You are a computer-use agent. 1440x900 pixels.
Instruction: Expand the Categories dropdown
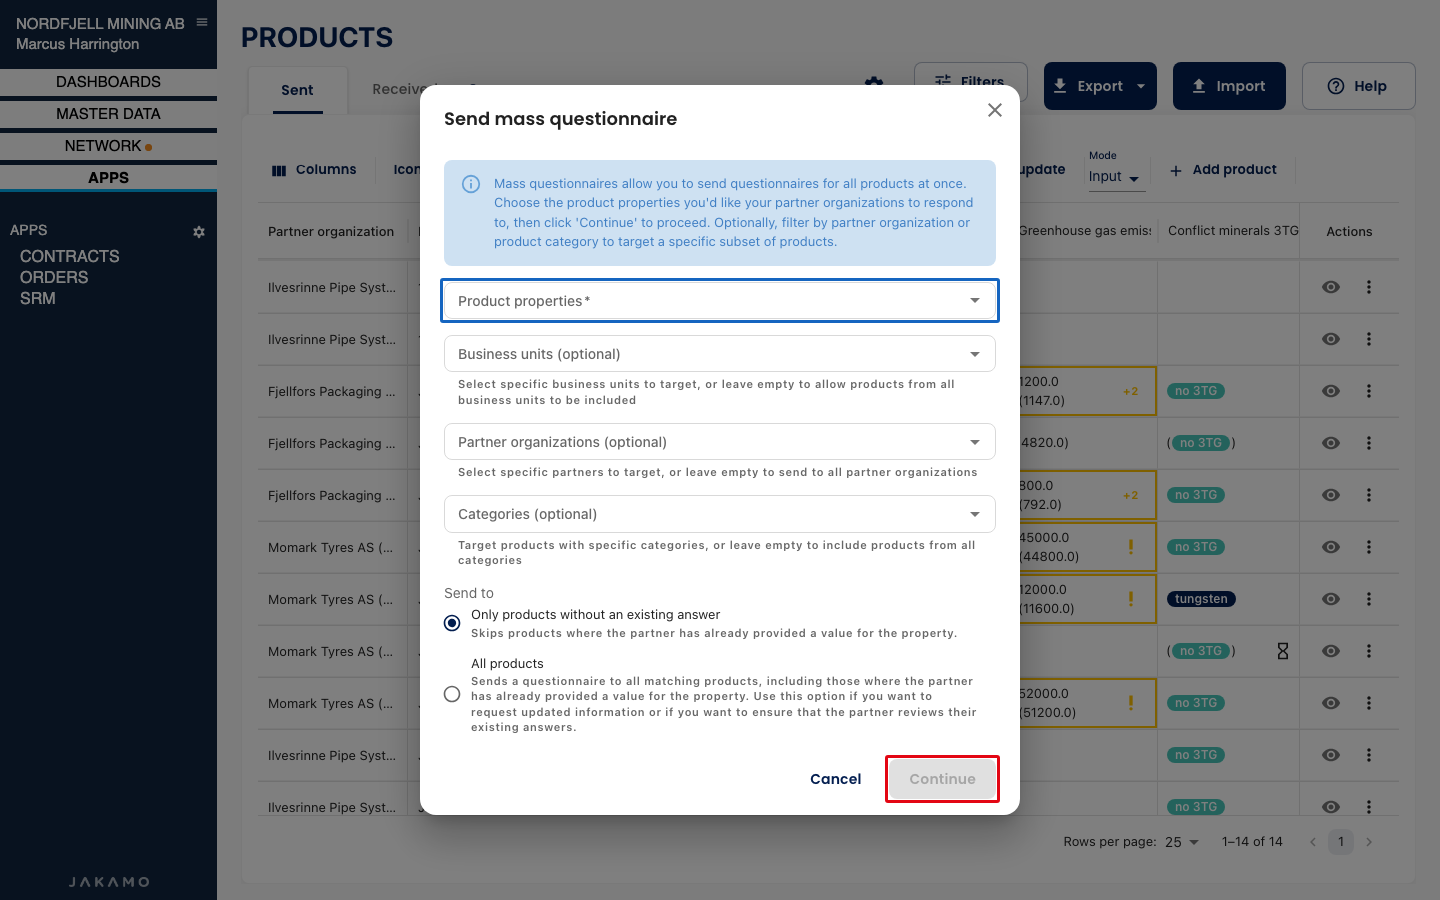point(720,514)
